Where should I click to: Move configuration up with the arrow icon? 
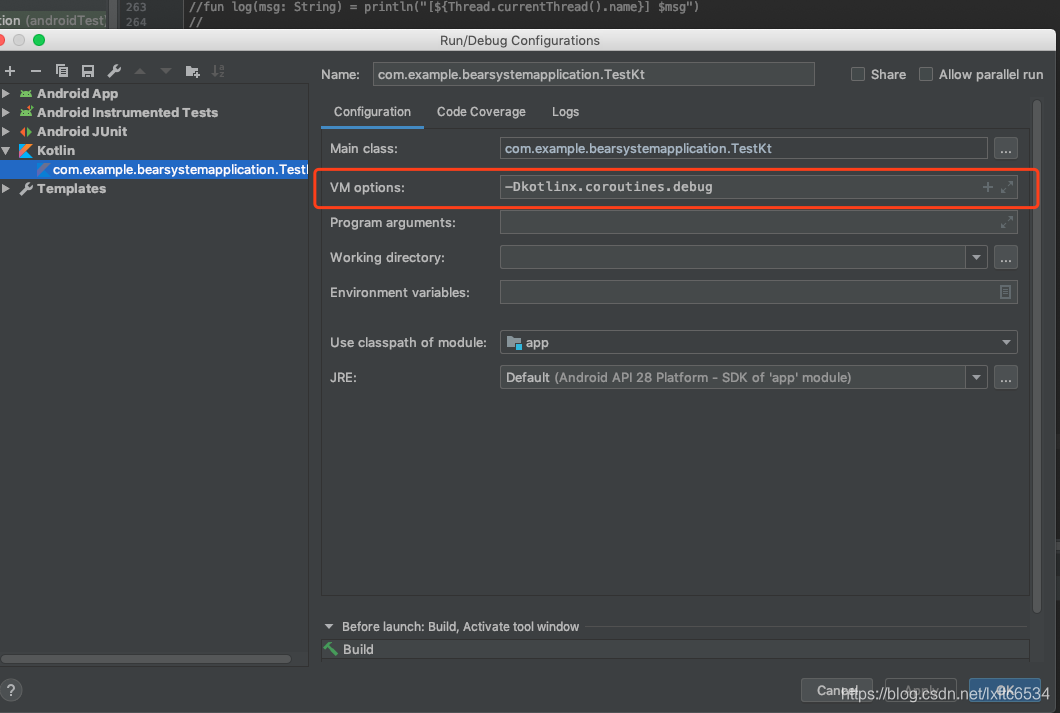140,71
